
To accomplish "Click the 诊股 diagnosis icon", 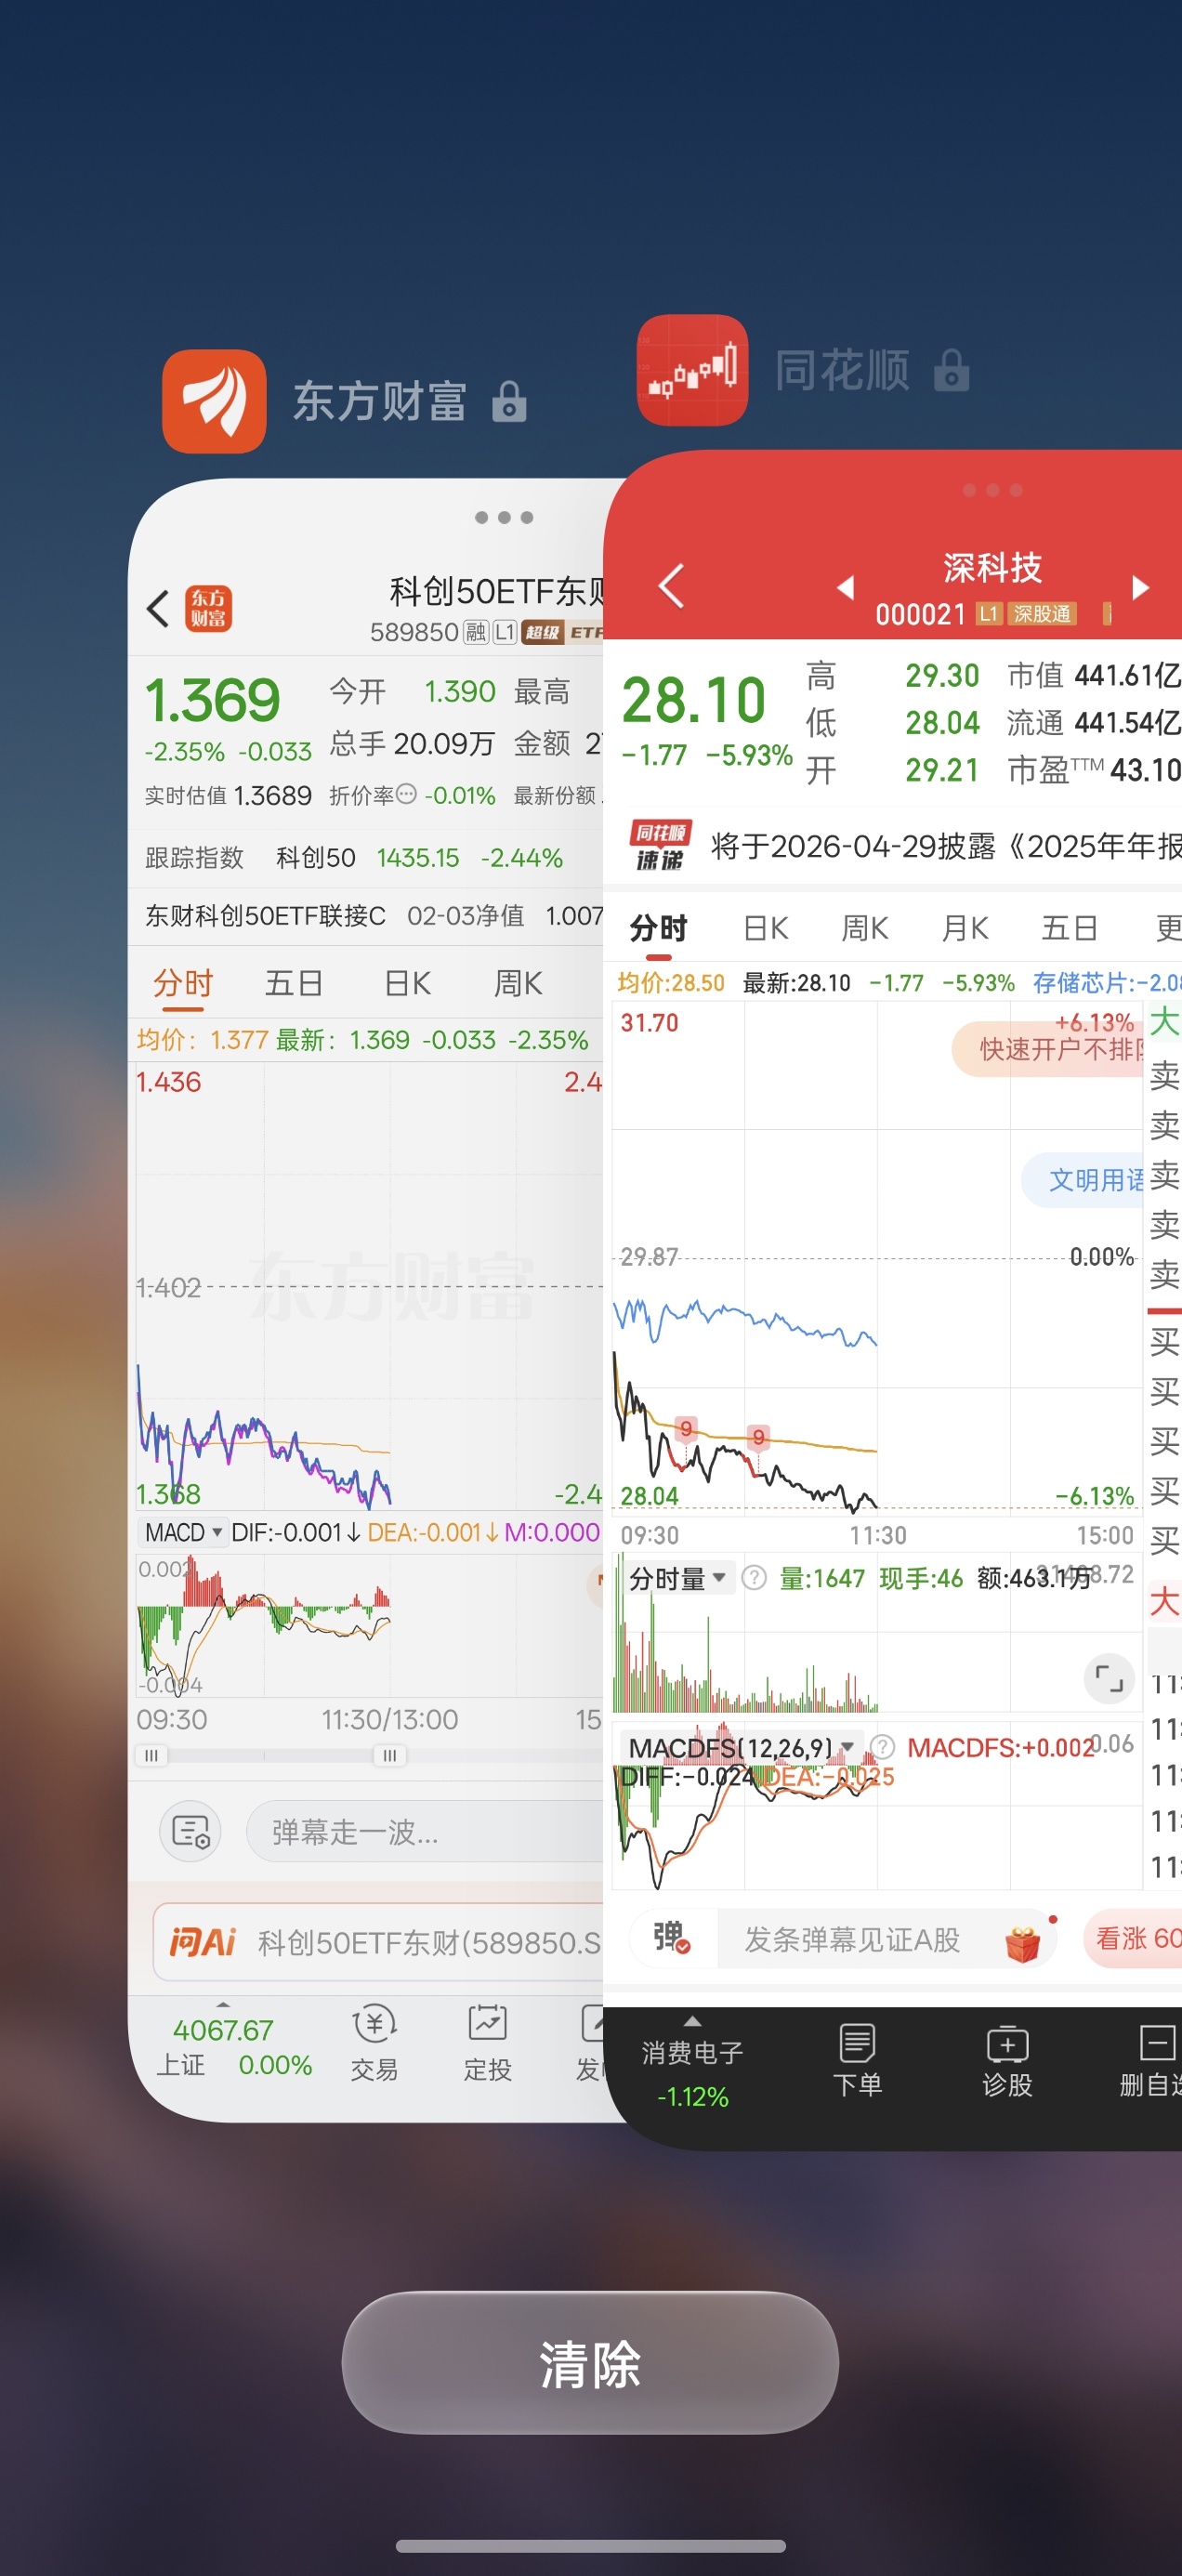I will pyautogui.click(x=1007, y=2061).
